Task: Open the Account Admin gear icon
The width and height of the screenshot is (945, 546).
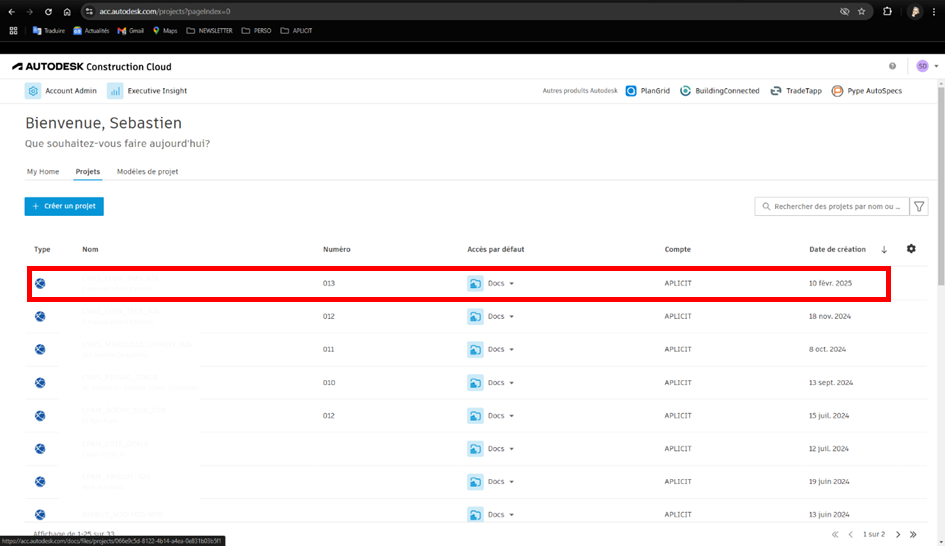Action: [33, 91]
